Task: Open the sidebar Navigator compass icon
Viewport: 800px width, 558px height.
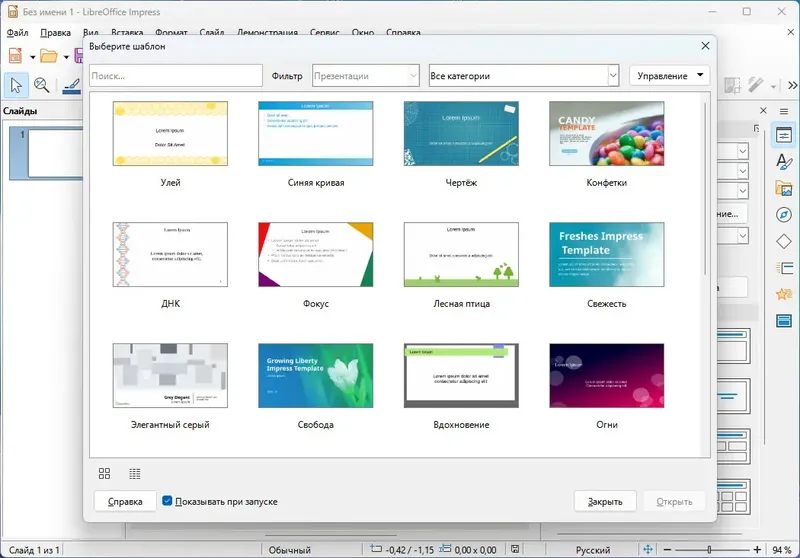Action: click(784, 215)
